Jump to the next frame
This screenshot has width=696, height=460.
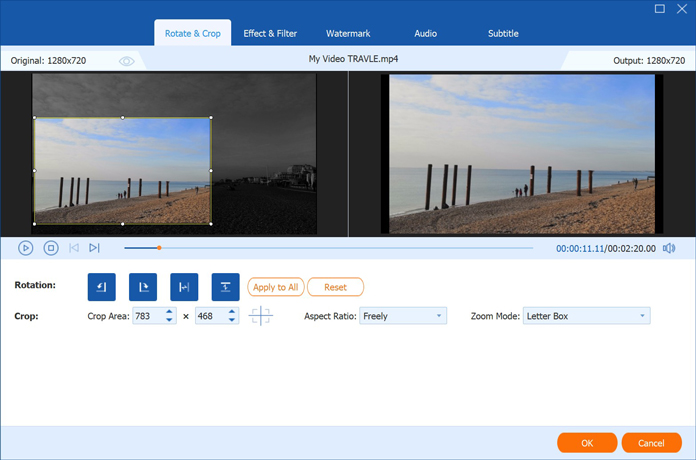94,248
